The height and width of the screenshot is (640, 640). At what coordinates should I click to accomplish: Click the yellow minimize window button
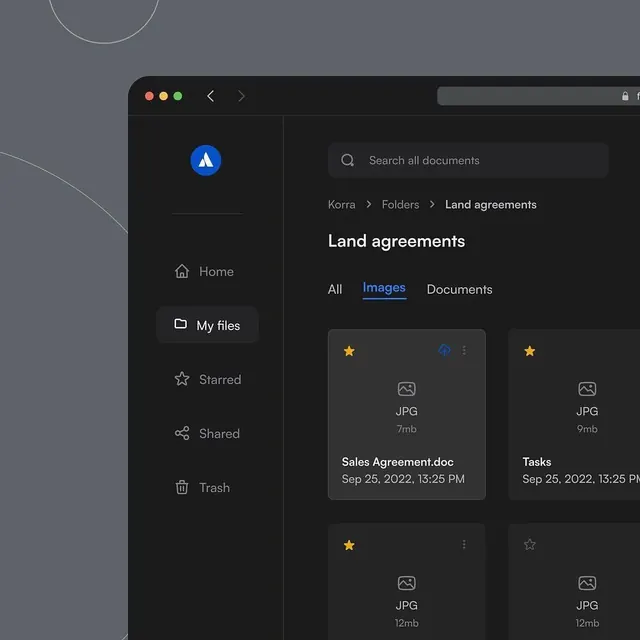(x=164, y=96)
